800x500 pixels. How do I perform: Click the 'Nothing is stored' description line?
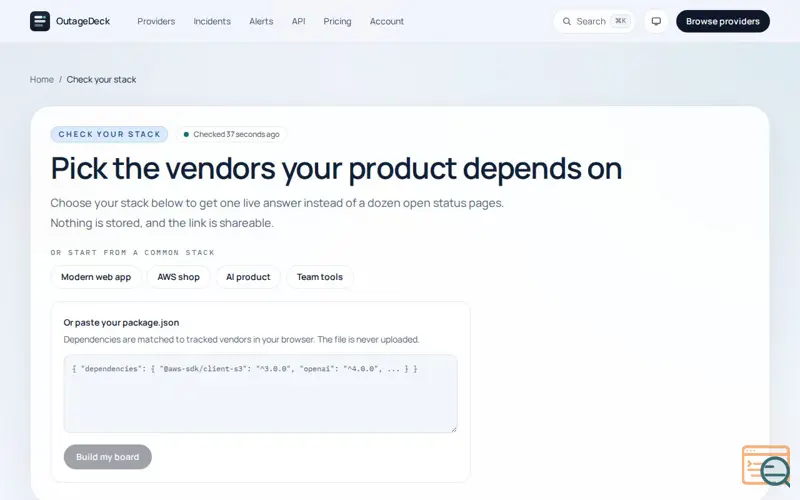coord(162,223)
